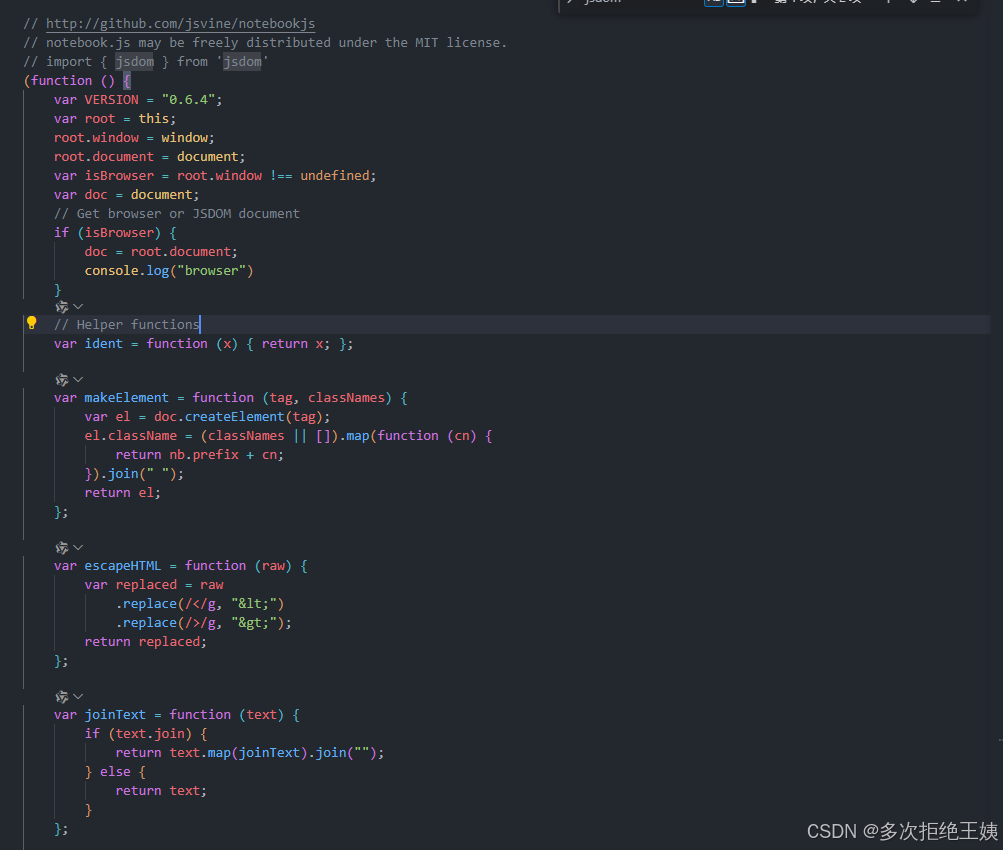The height and width of the screenshot is (850, 1003).
Task: Click the "// import { jsdom } from 'jsdom'" comment line
Action: click(146, 61)
